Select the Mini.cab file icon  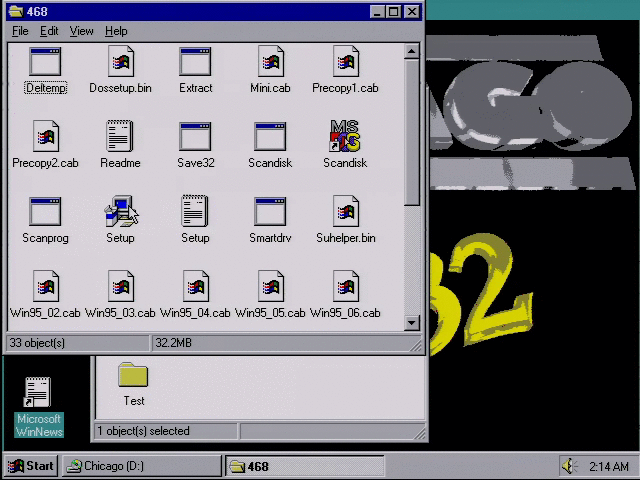pyautogui.click(x=271, y=62)
